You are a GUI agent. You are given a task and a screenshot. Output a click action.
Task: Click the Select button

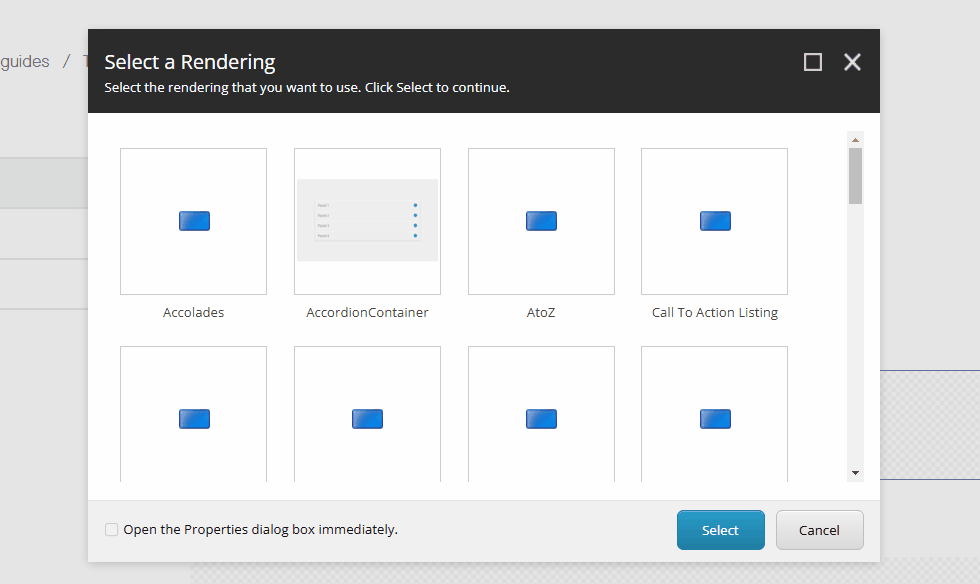tap(720, 529)
